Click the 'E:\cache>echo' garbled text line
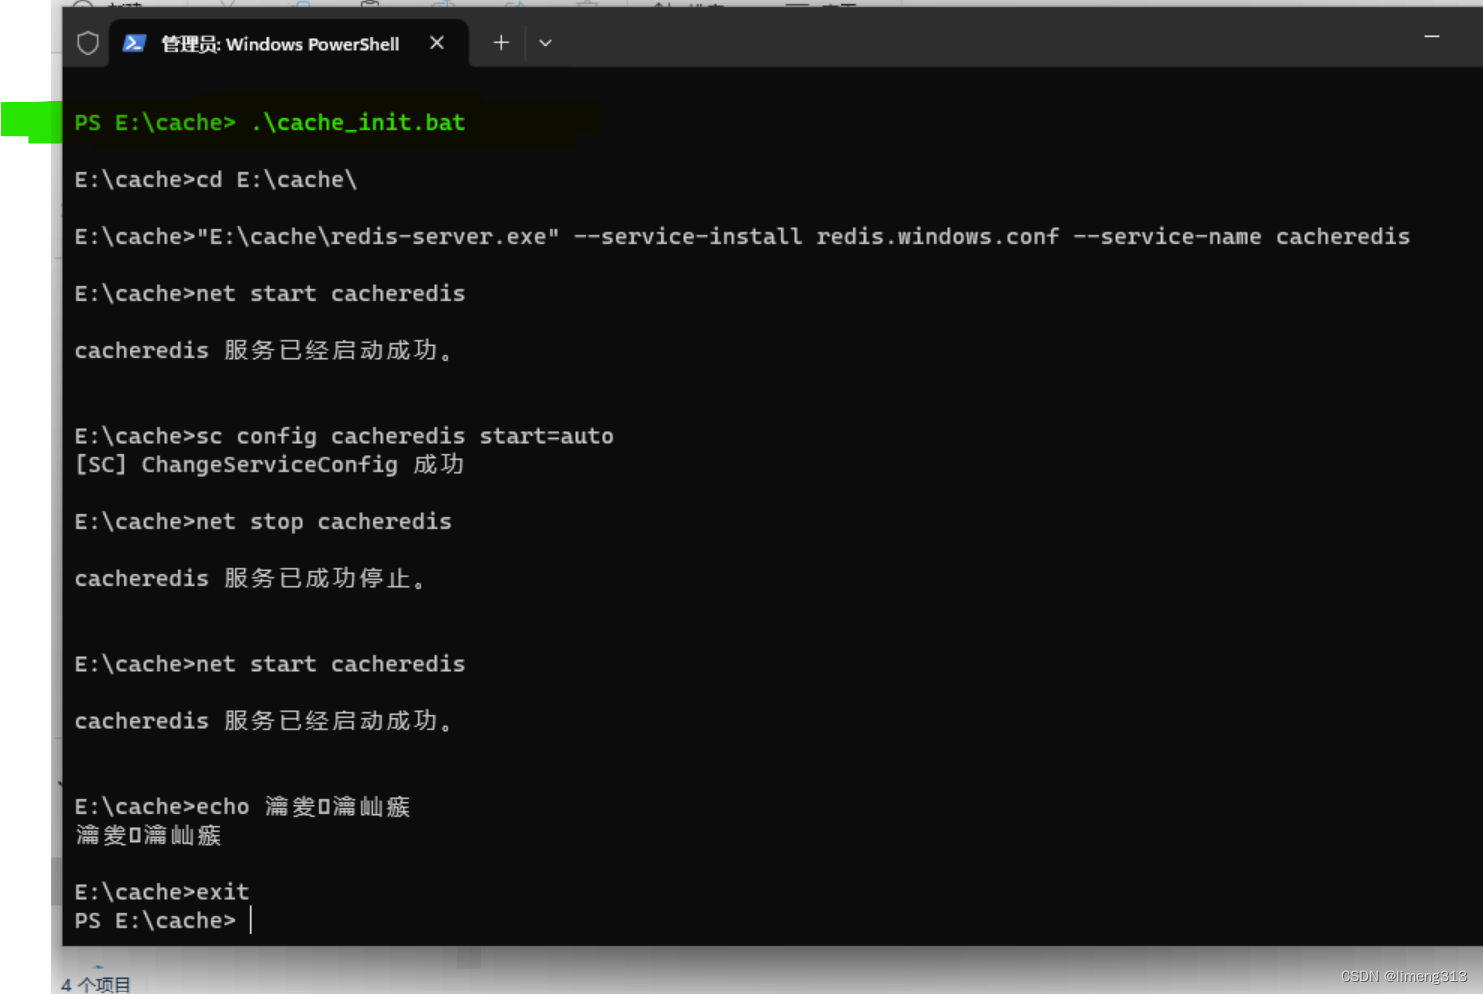 click(x=242, y=807)
